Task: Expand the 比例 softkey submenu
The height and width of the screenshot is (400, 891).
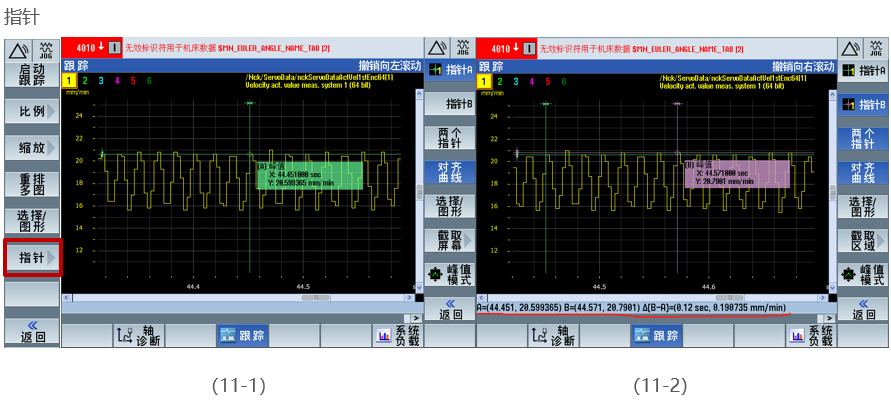Action: pos(32,111)
